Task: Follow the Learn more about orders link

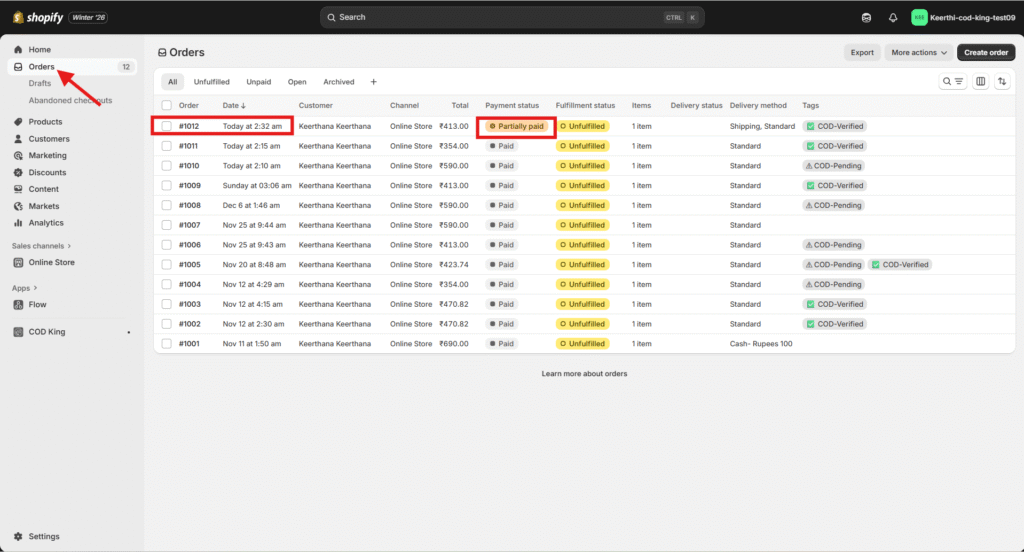Action: pos(584,374)
